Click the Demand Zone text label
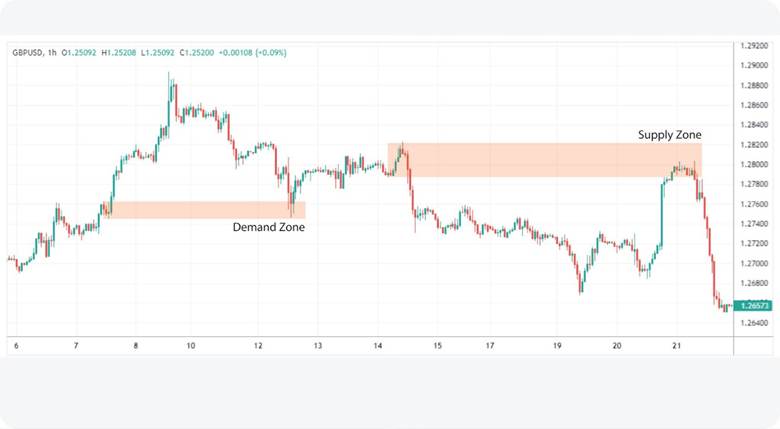Viewport: 780px width, 429px height. click(268, 227)
